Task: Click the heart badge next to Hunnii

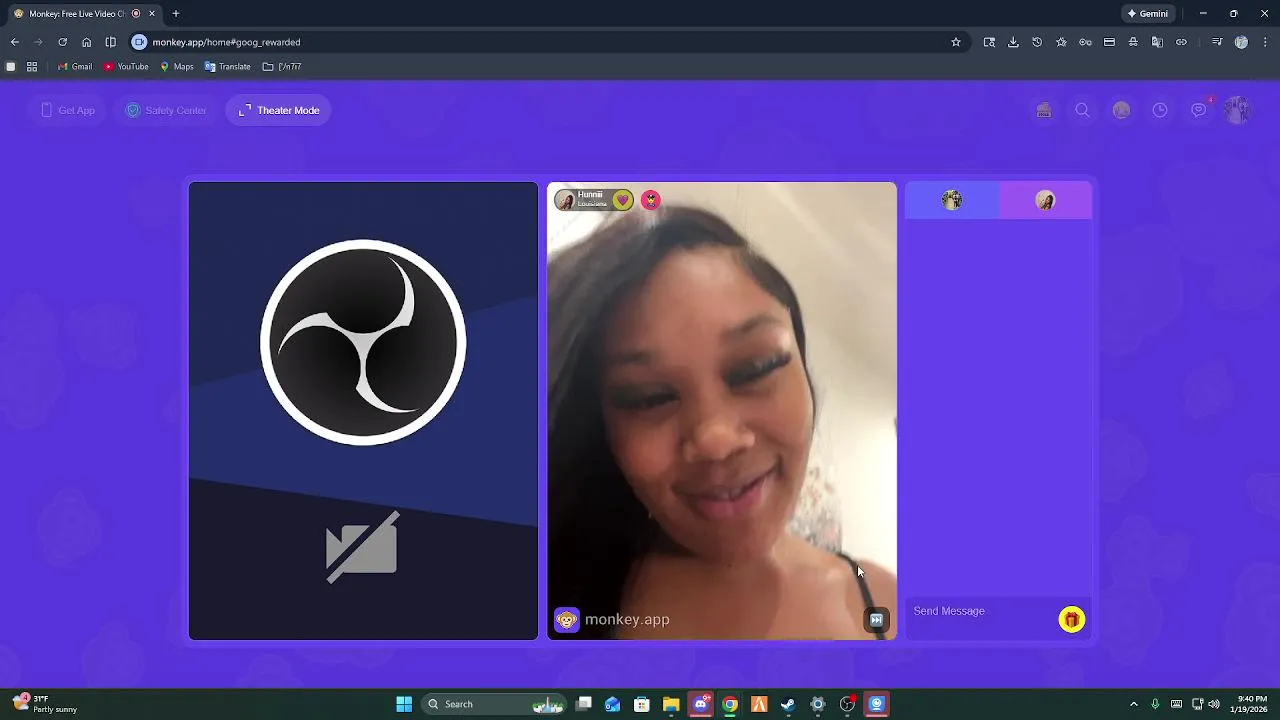Action: (x=623, y=200)
